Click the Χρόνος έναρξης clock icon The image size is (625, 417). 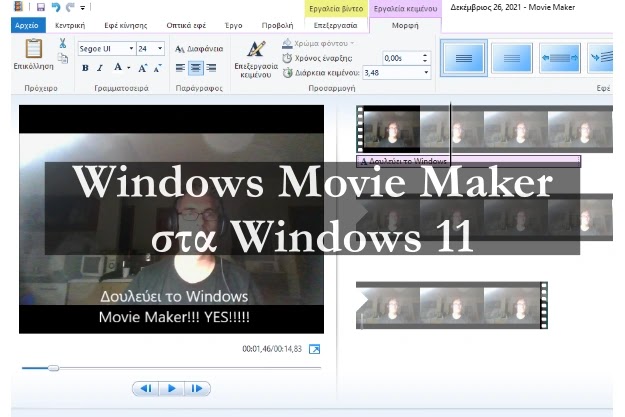point(287,58)
